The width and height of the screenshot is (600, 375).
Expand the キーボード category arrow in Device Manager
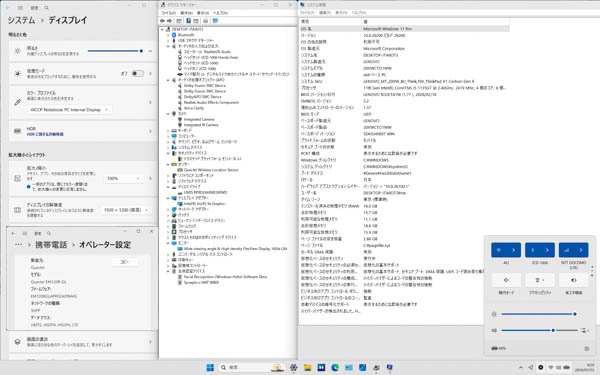168,130
